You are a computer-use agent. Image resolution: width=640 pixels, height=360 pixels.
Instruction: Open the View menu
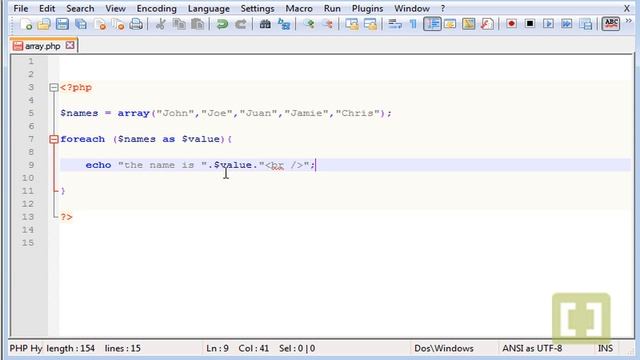[x=116, y=8]
